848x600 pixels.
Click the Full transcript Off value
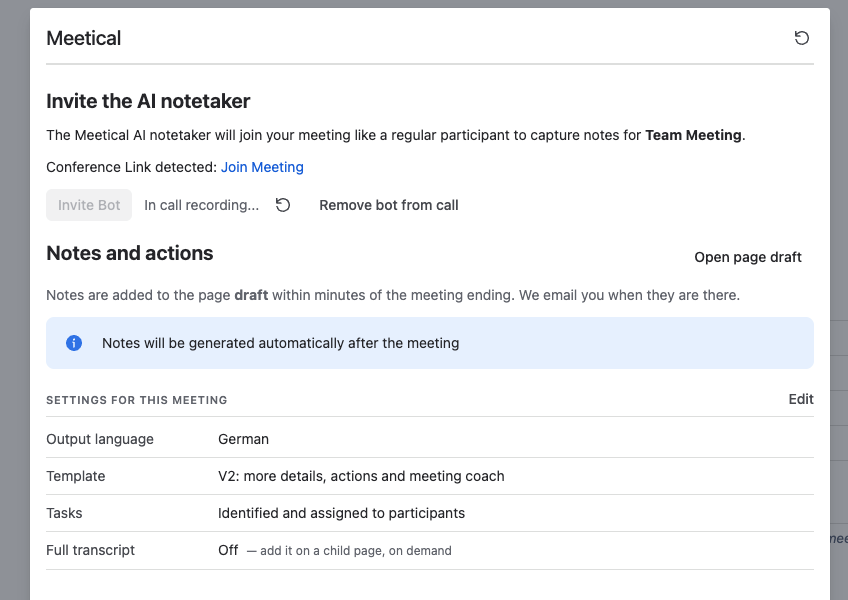pyautogui.click(x=228, y=550)
